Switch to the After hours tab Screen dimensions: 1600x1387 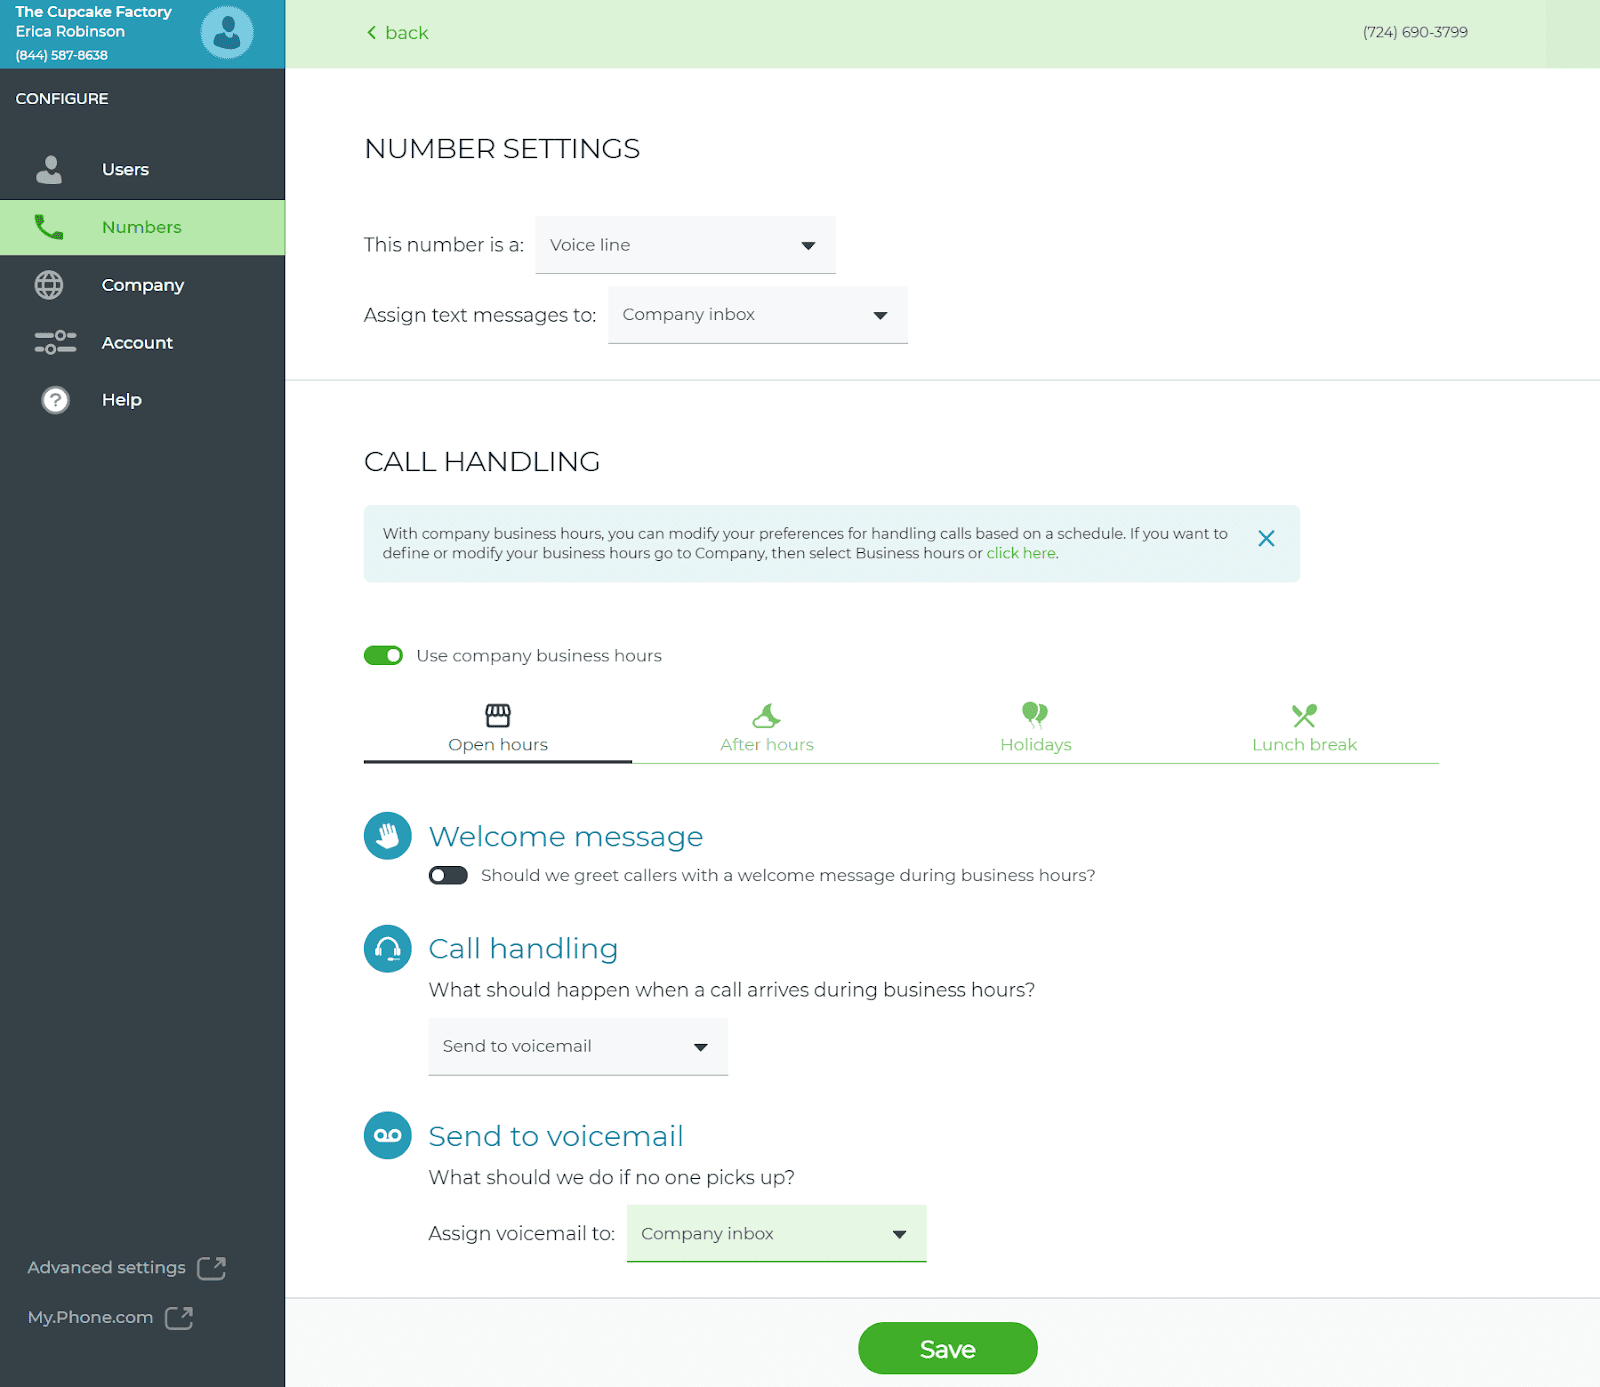tap(767, 729)
